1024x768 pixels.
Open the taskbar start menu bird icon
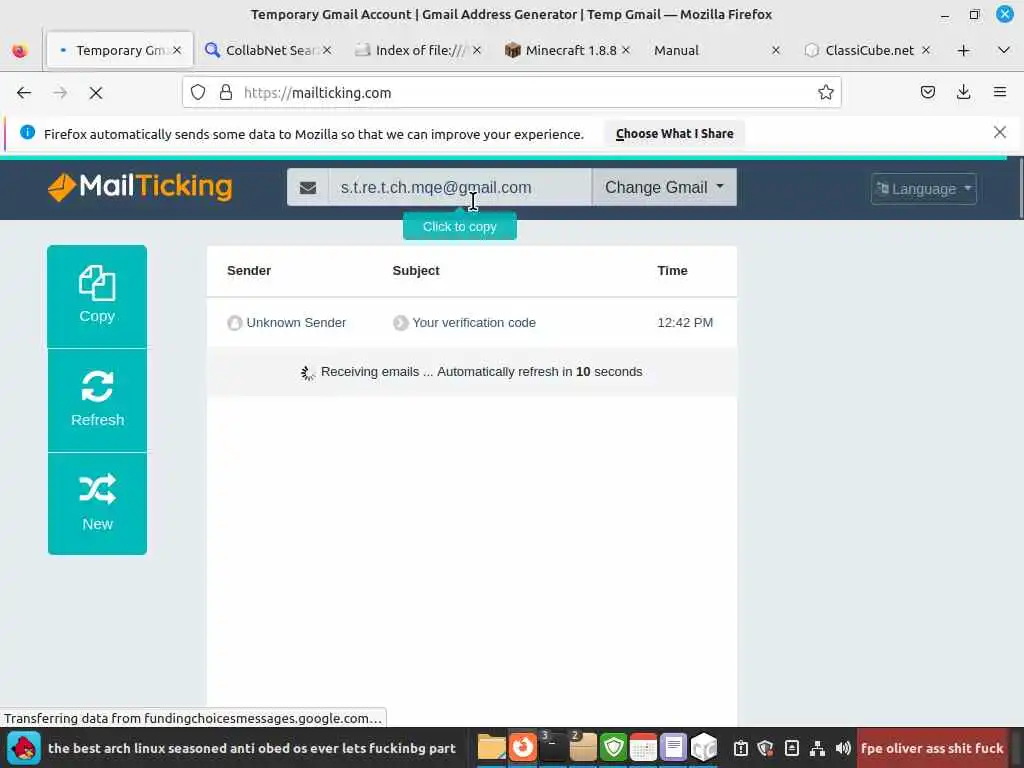click(x=24, y=748)
